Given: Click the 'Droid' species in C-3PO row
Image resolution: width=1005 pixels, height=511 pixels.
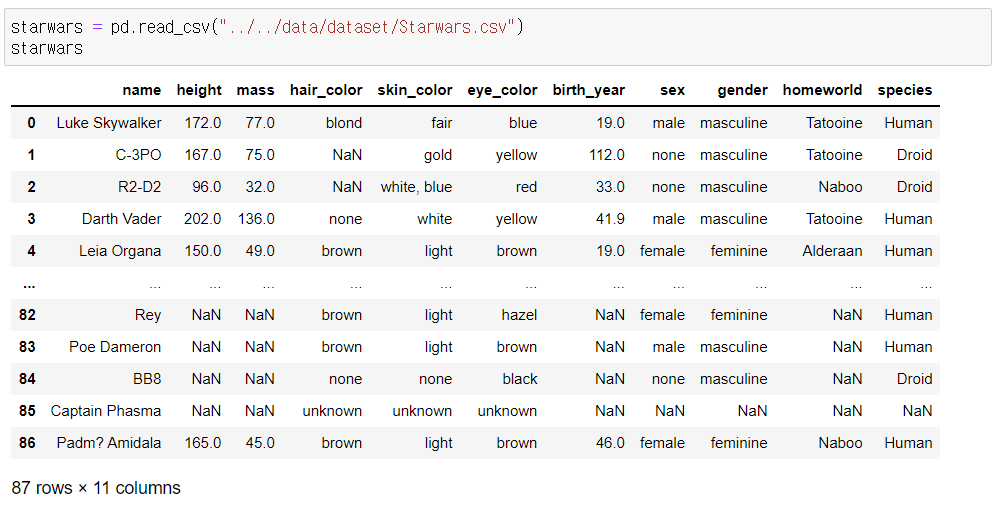Looking at the screenshot, I should tap(915, 155).
